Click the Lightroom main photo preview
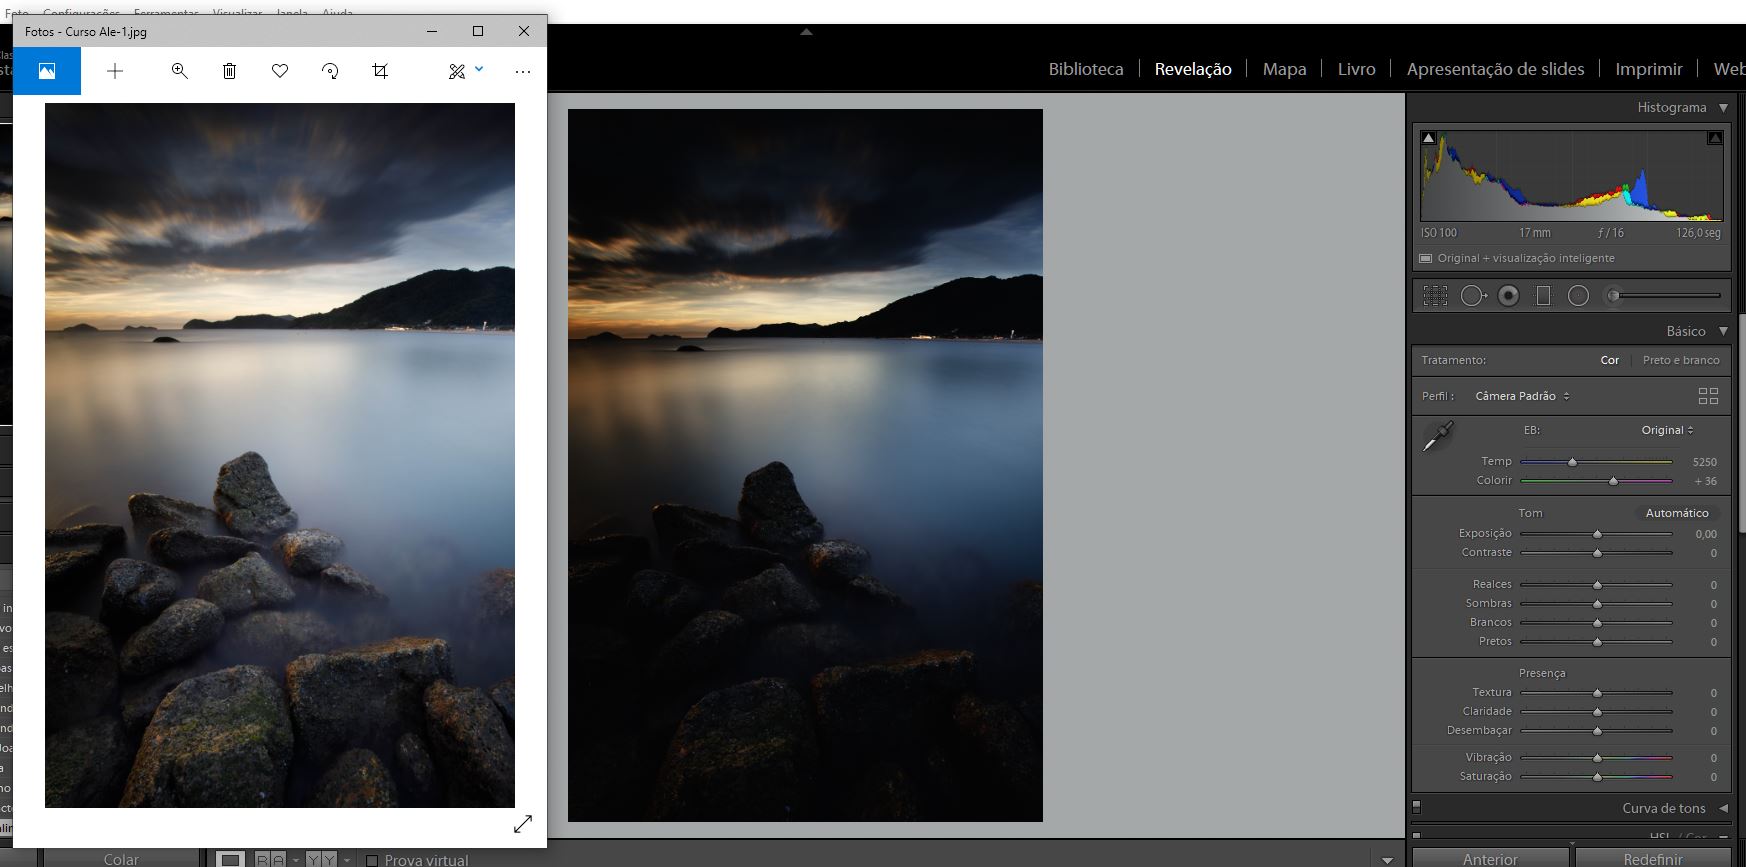 805,465
